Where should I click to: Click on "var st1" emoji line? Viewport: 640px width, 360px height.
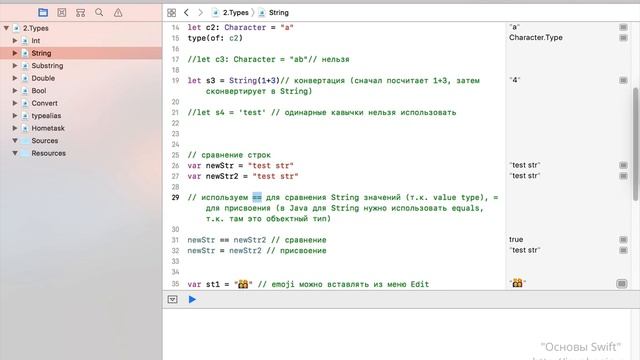pyautogui.click(x=308, y=284)
